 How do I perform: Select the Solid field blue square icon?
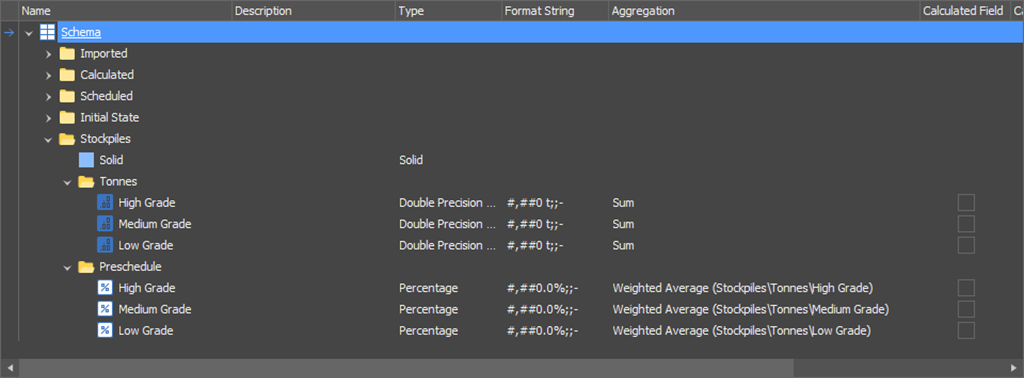[86, 160]
